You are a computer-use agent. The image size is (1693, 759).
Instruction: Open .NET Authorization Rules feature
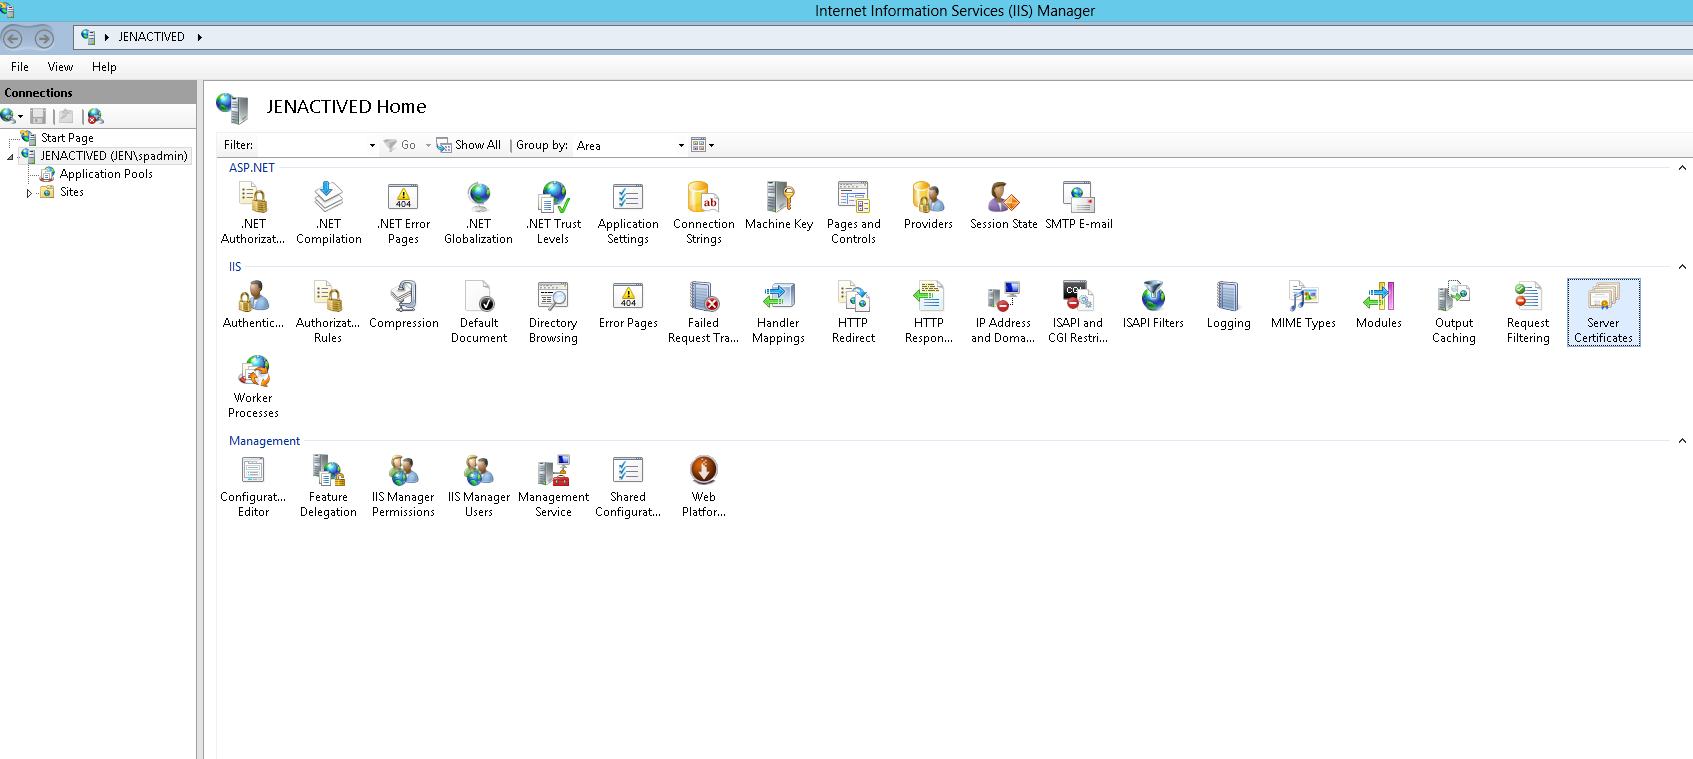(253, 212)
